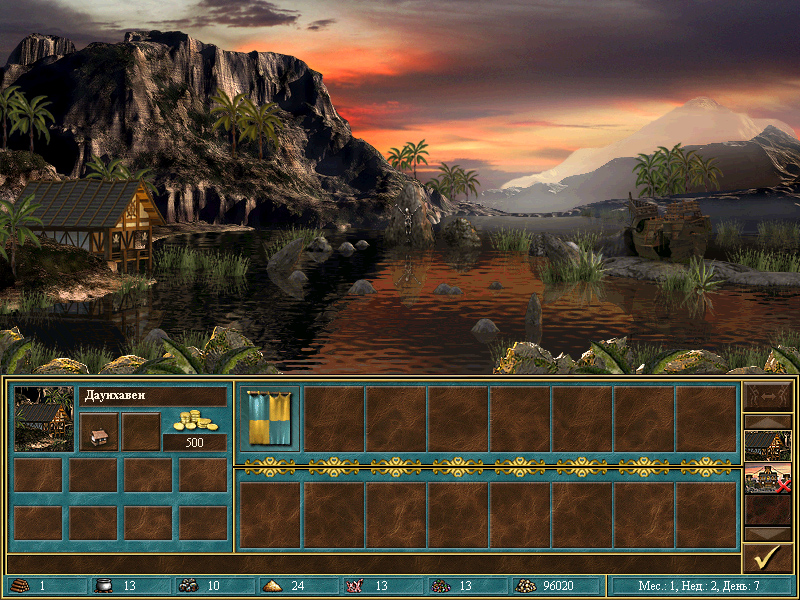Click the red crystal resource icon
The image size is (800, 600).
coord(354,586)
